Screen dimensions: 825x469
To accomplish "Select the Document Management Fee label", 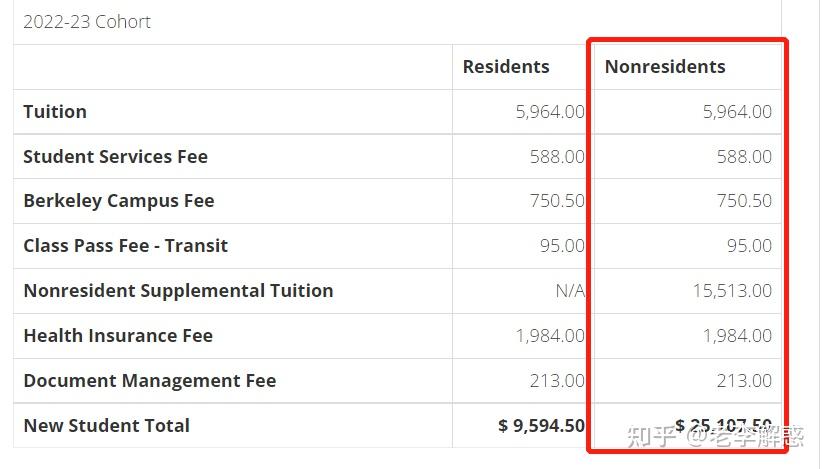I will point(149,381).
